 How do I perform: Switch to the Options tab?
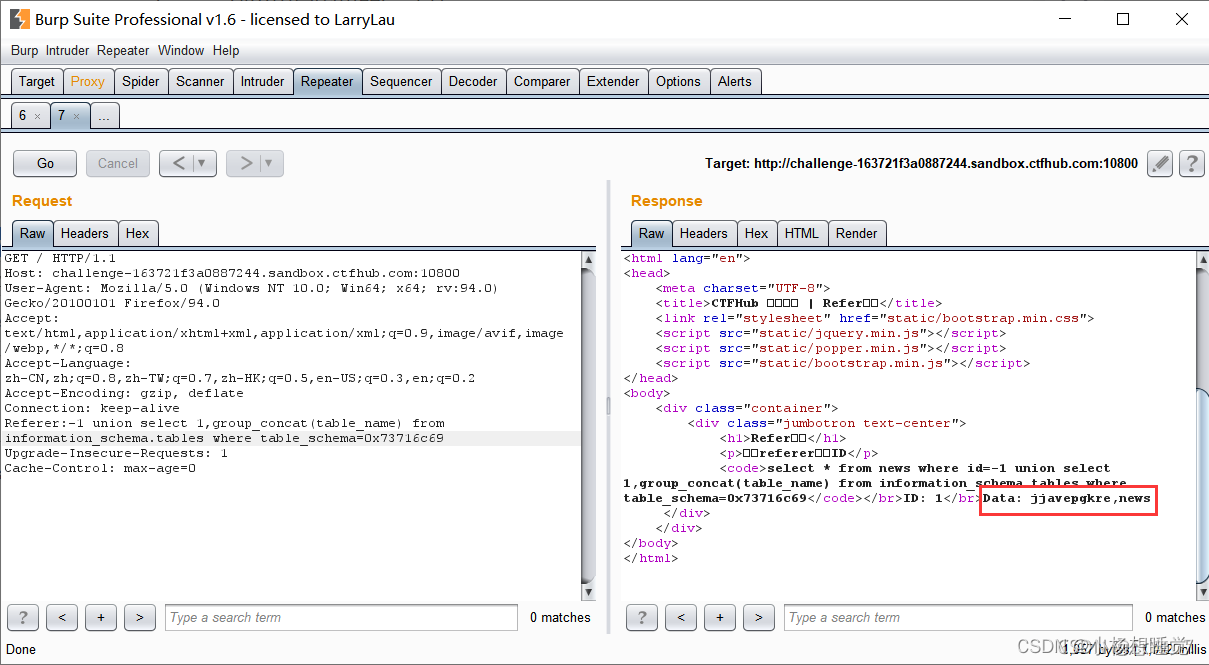click(x=679, y=81)
